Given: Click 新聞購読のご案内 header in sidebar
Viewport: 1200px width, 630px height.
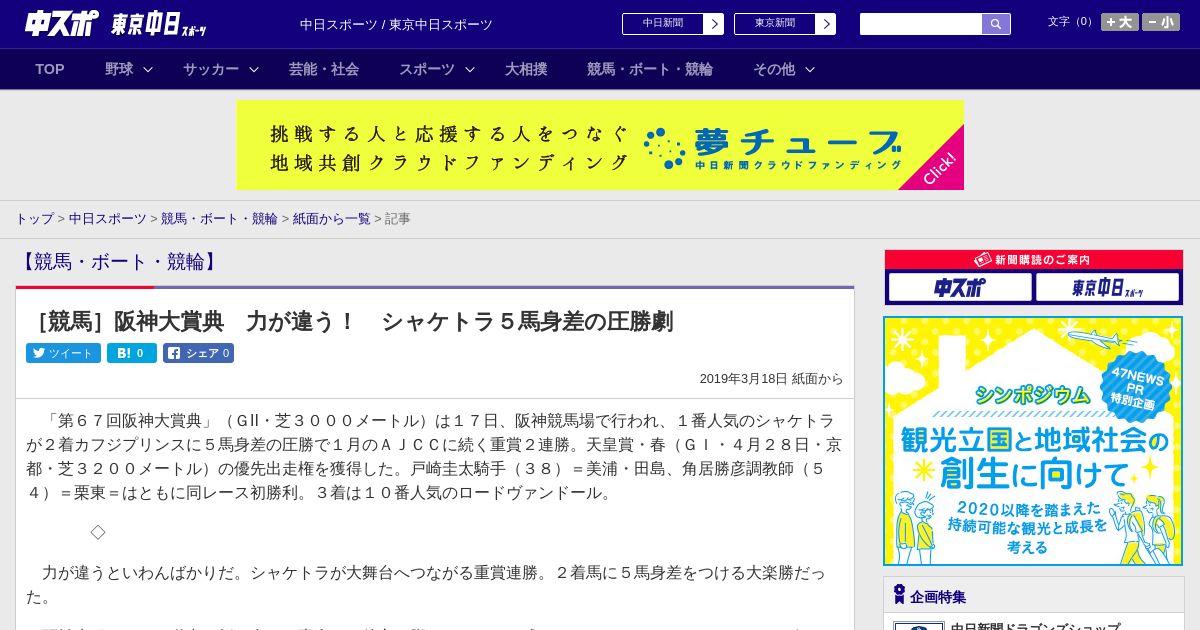Looking at the screenshot, I should (1034, 259).
